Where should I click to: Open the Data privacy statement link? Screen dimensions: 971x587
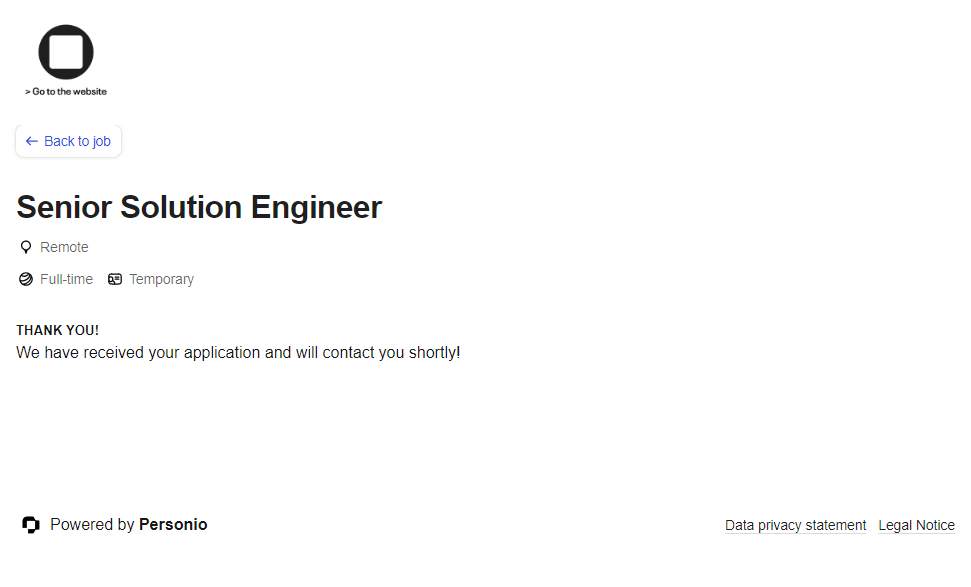tap(795, 526)
